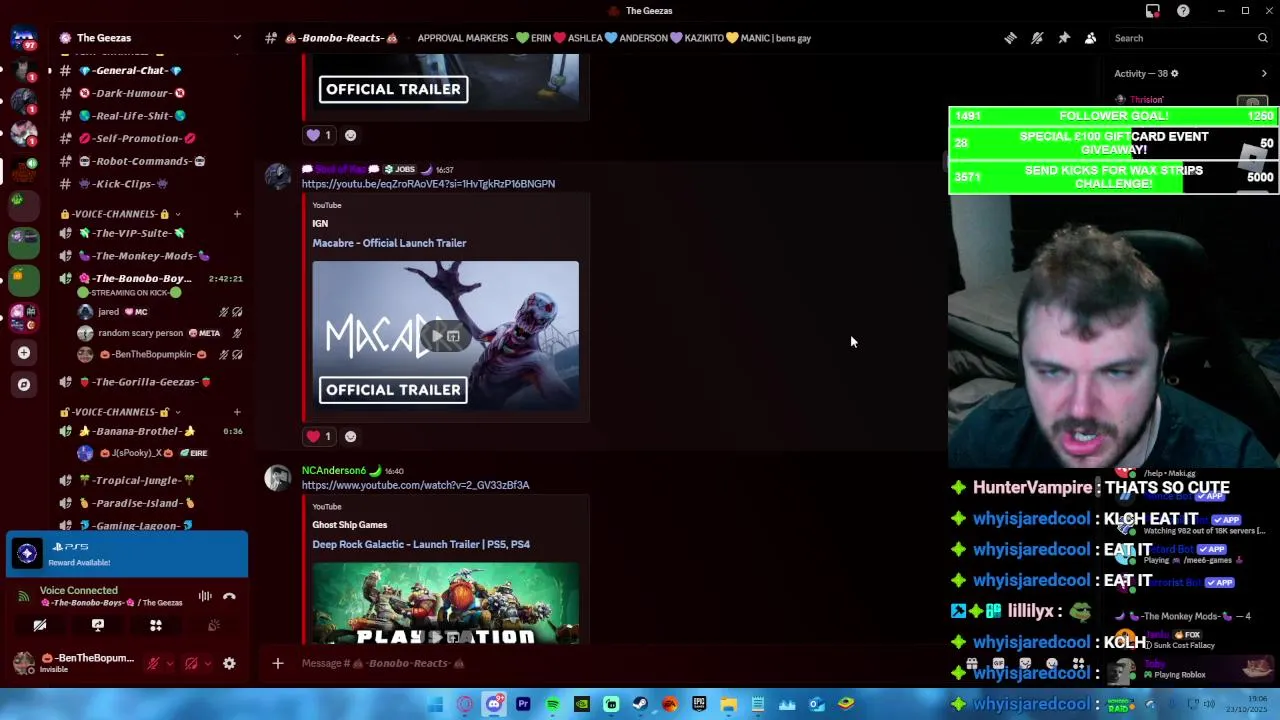
Task: Open voice noise suppression settings
Action: (205, 596)
